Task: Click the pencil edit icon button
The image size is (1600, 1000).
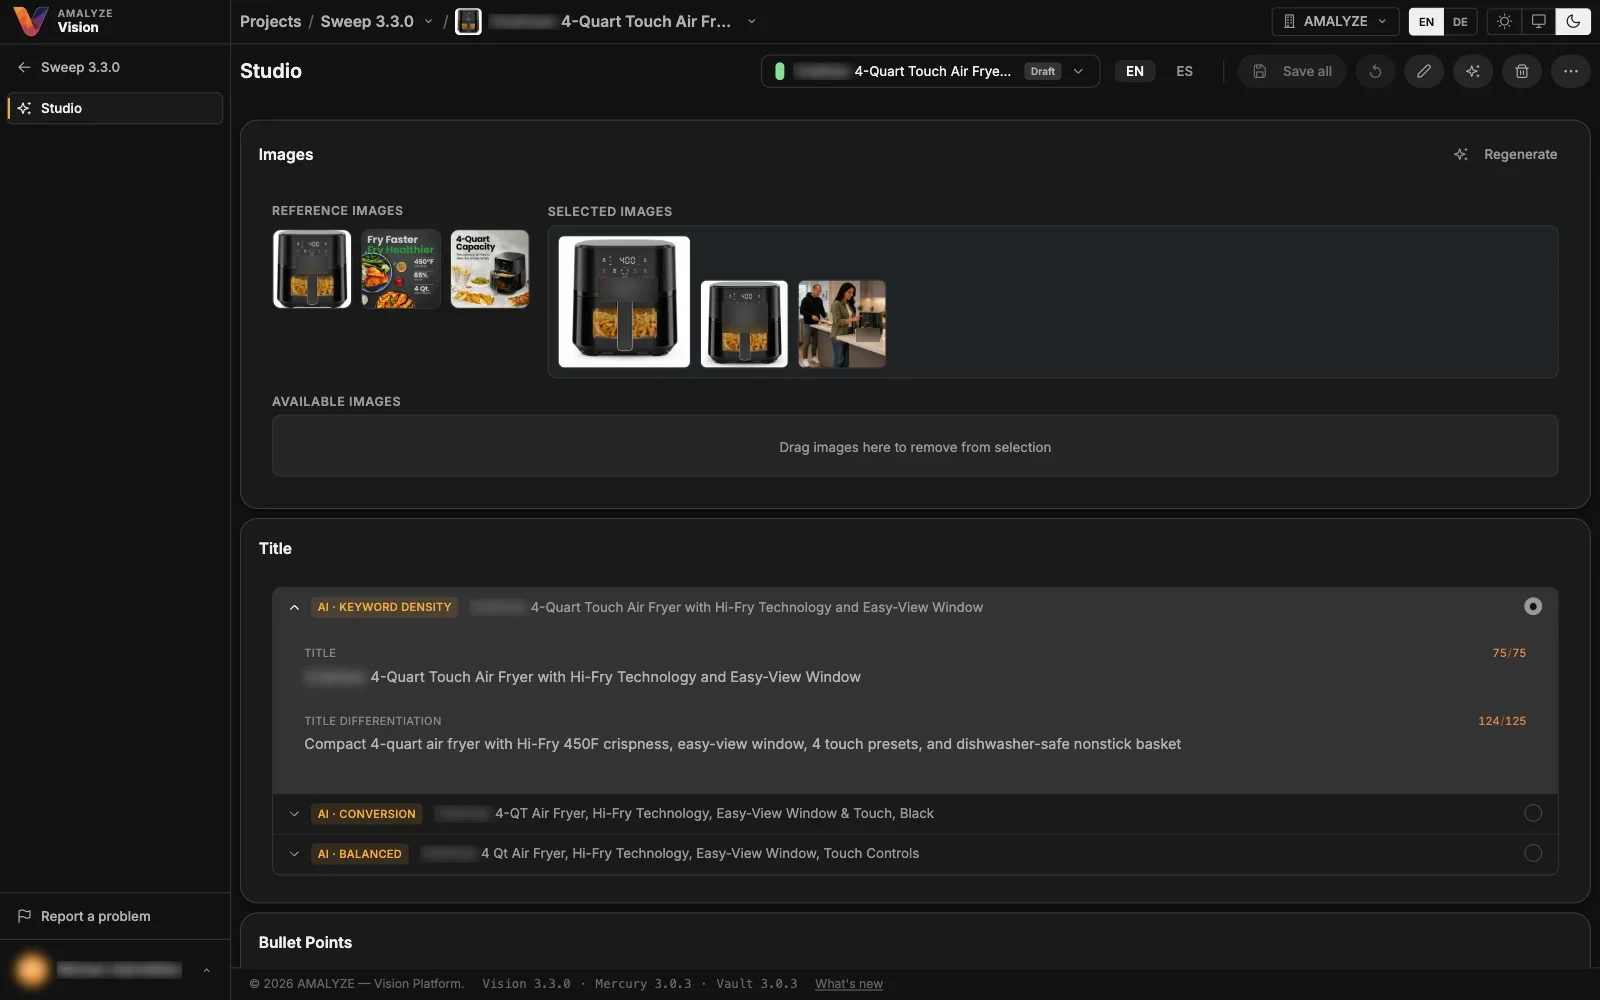Action: (x=1424, y=71)
